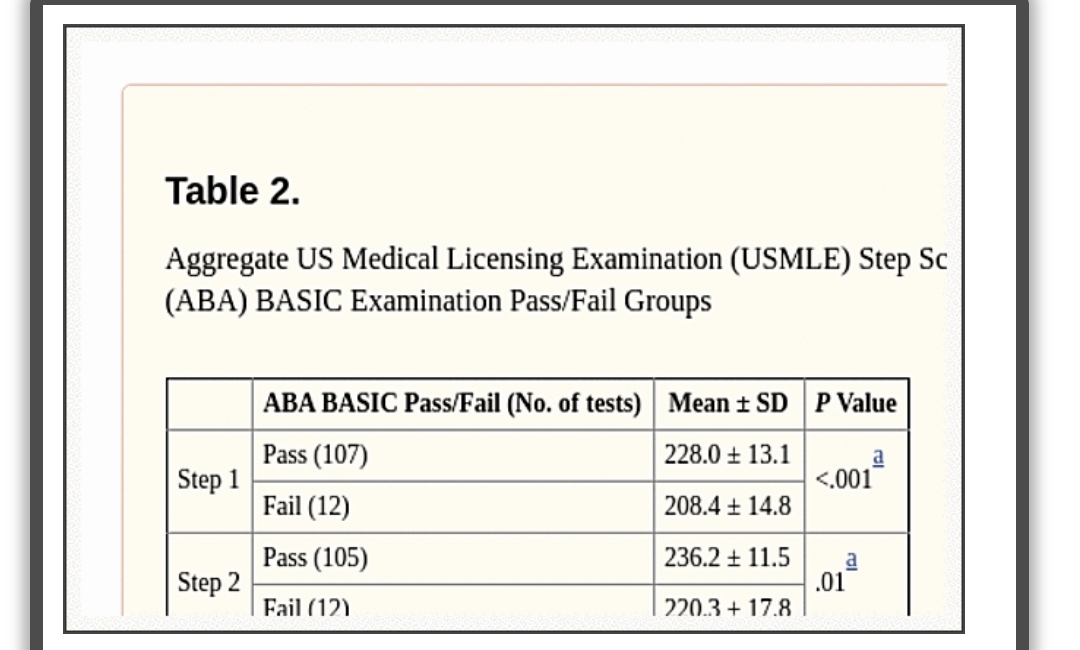Click the 208.4 ± 14.8 value
This screenshot has height=650, width=1080.
point(729,507)
